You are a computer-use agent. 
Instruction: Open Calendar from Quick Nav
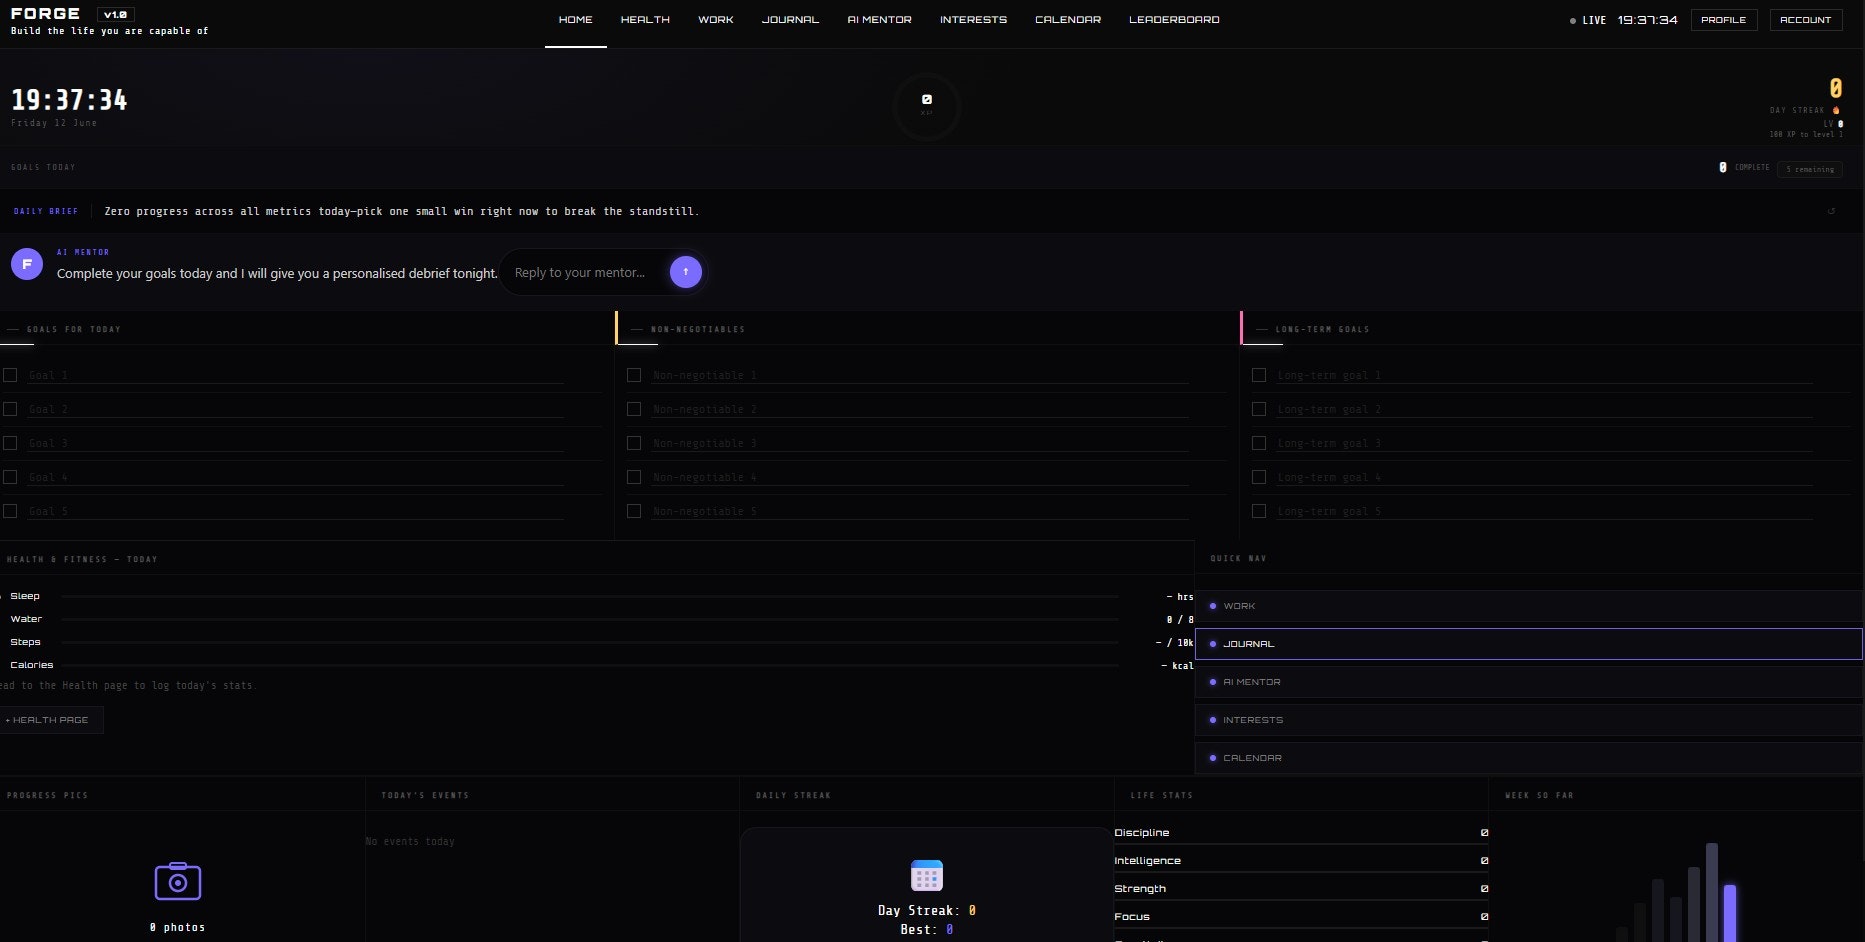point(1529,758)
